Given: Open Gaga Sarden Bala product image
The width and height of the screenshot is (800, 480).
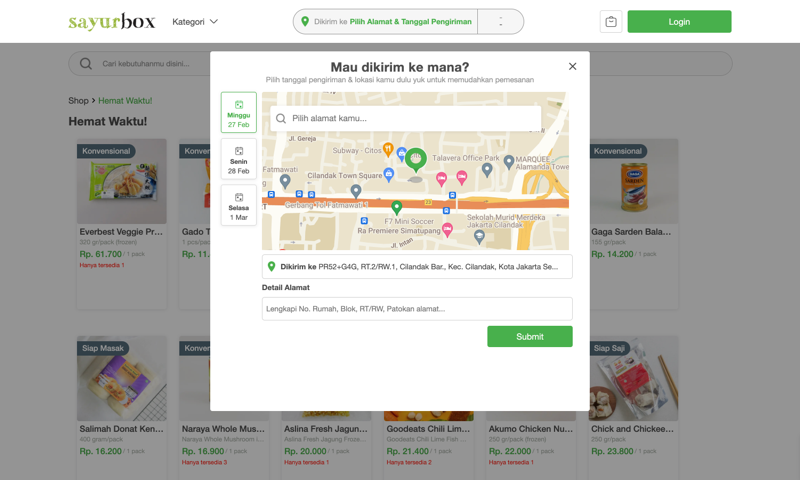Looking at the screenshot, I should [x=633, y=181].
